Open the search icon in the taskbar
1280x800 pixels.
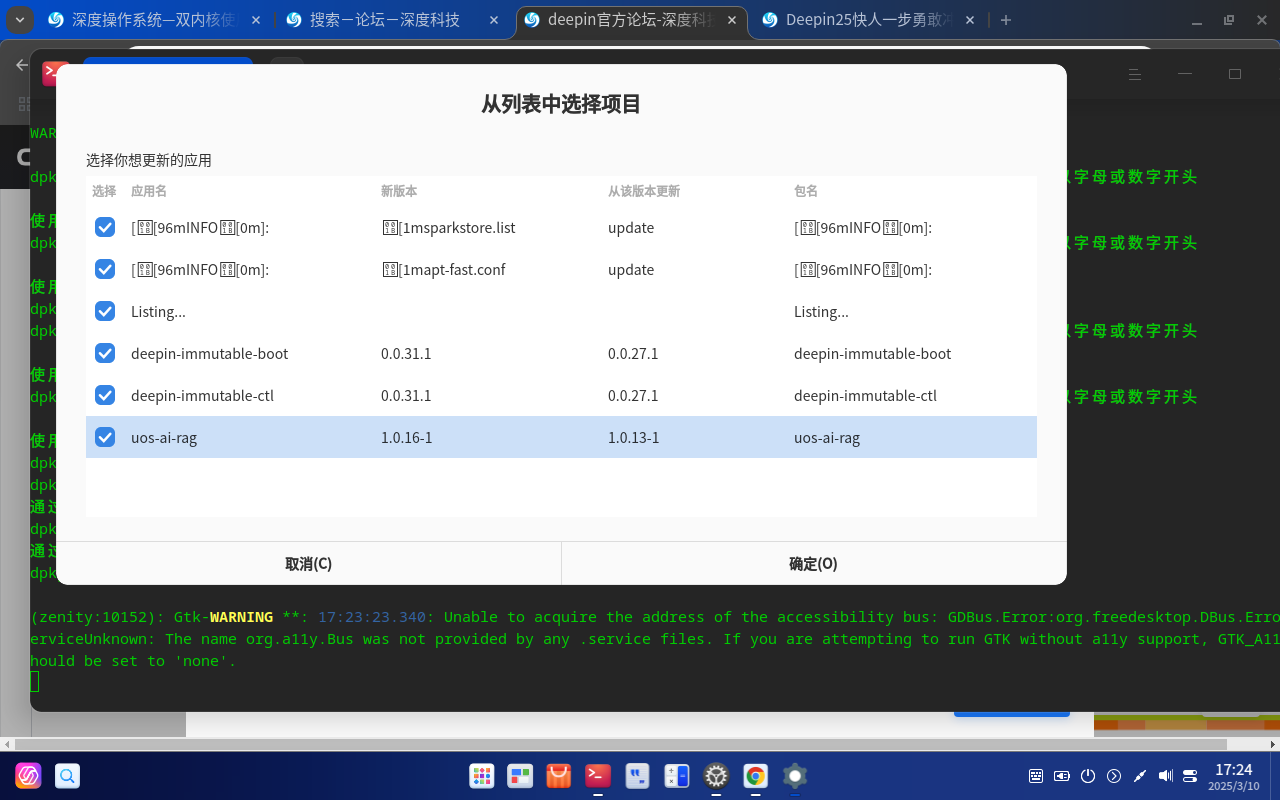coord(67,775)
